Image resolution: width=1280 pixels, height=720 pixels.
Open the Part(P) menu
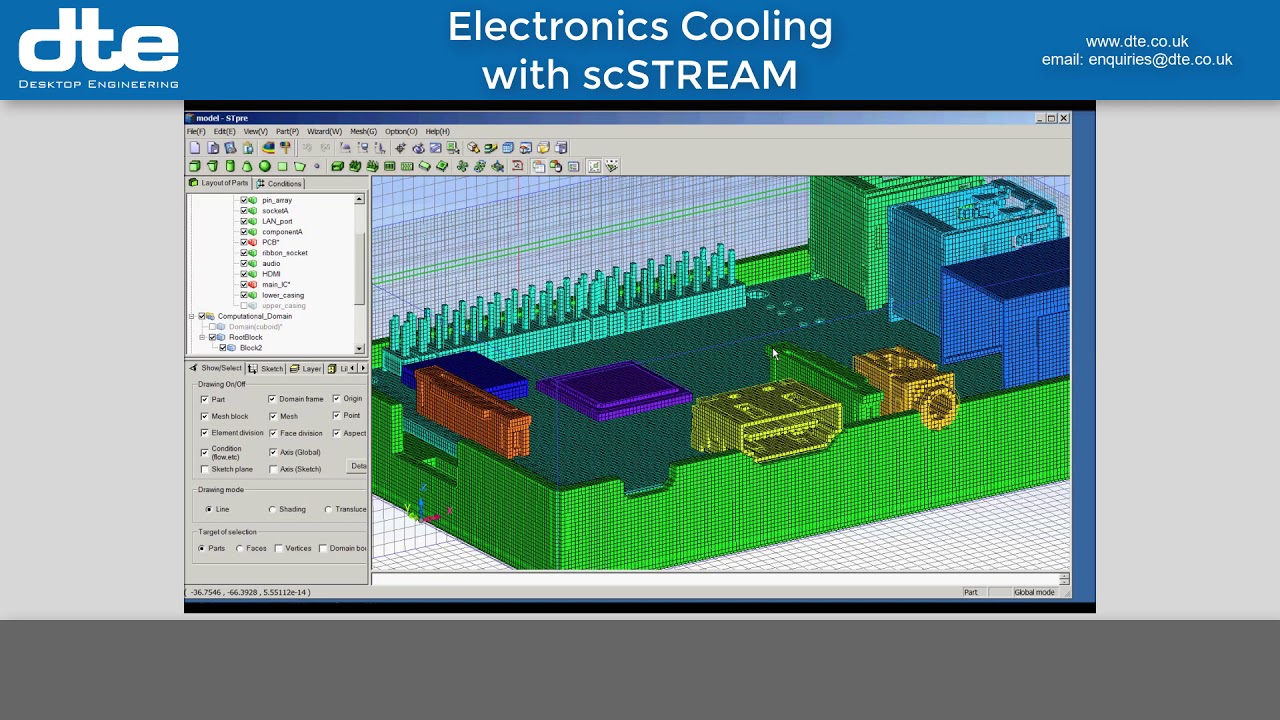tap(287, 132)
